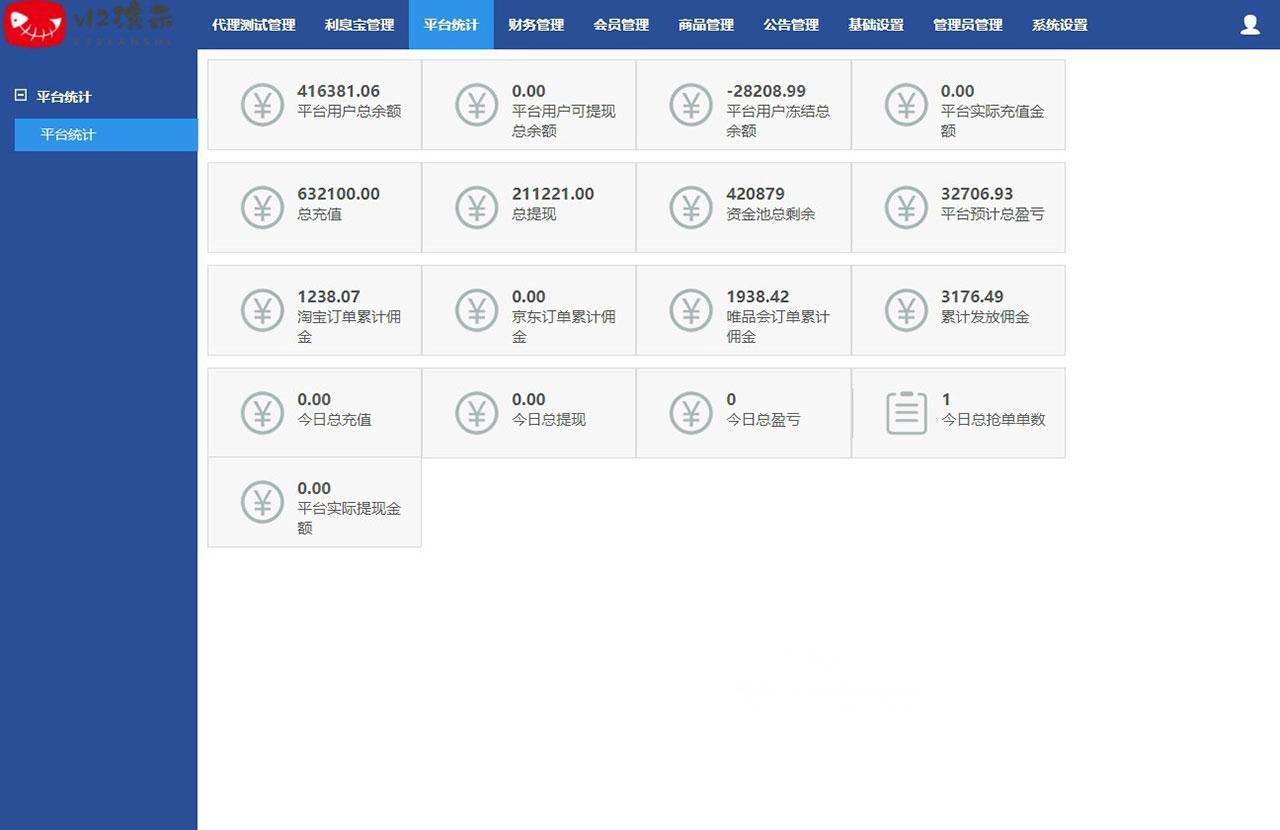1280x830 pixels.
Task: Click yen icon next to 累计发放佣金
Action: coord(906,310)
